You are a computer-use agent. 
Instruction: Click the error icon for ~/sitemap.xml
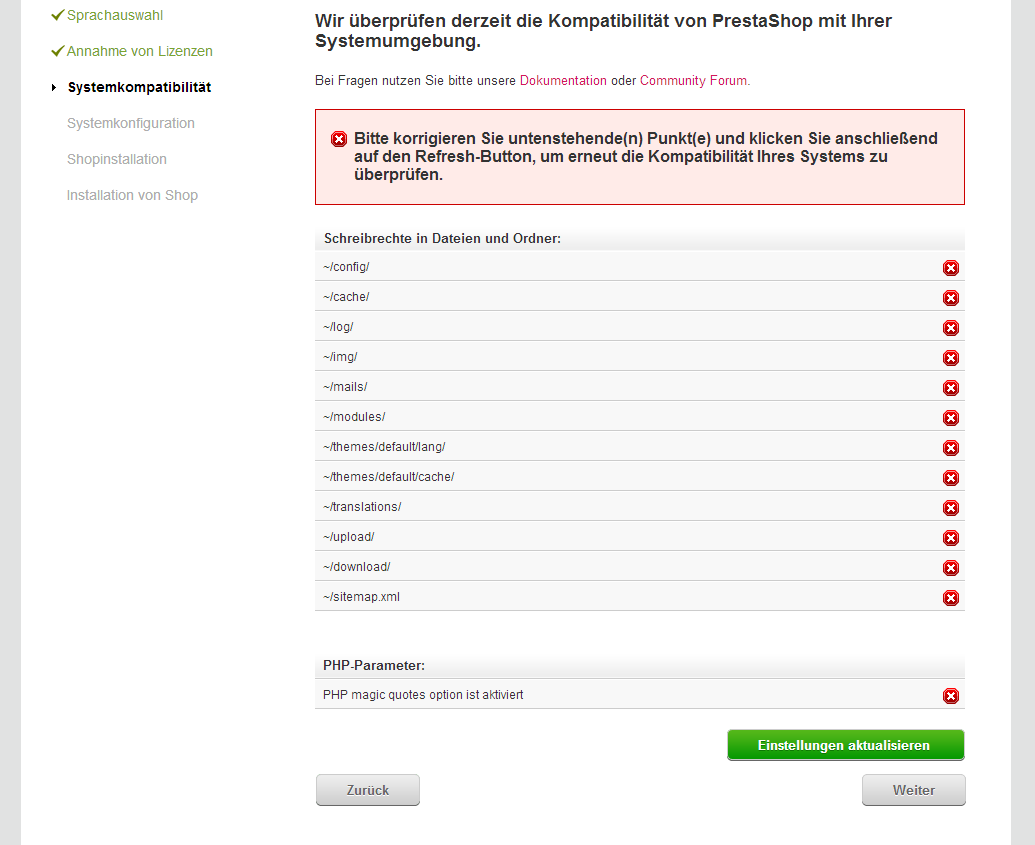tap(951, 598)
